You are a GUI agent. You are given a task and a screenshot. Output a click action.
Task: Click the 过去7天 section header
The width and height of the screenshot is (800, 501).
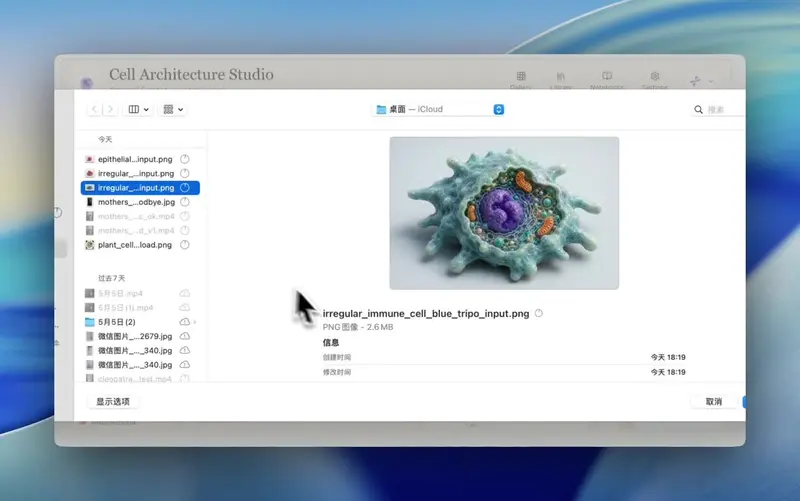pyautogui.click(x=111, y=278)
